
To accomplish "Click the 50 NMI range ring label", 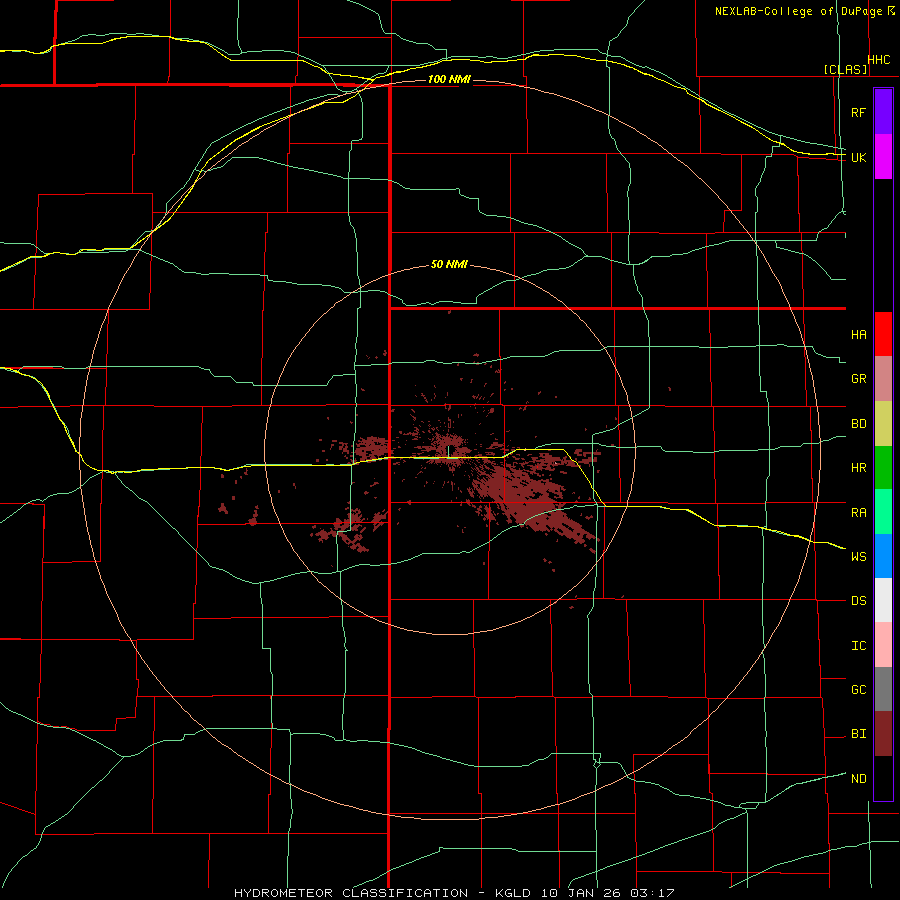I will [x=449, y=264].
